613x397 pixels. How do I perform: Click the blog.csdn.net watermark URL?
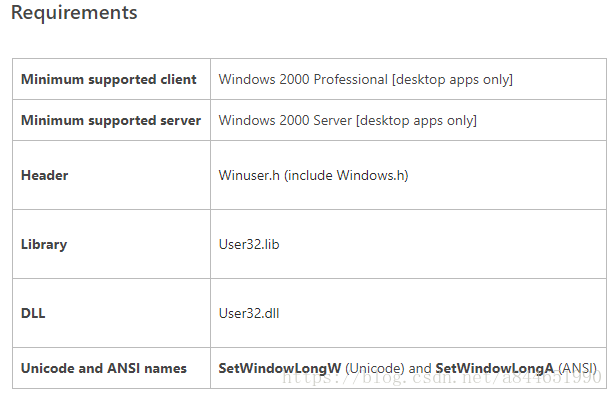point(441,377)
